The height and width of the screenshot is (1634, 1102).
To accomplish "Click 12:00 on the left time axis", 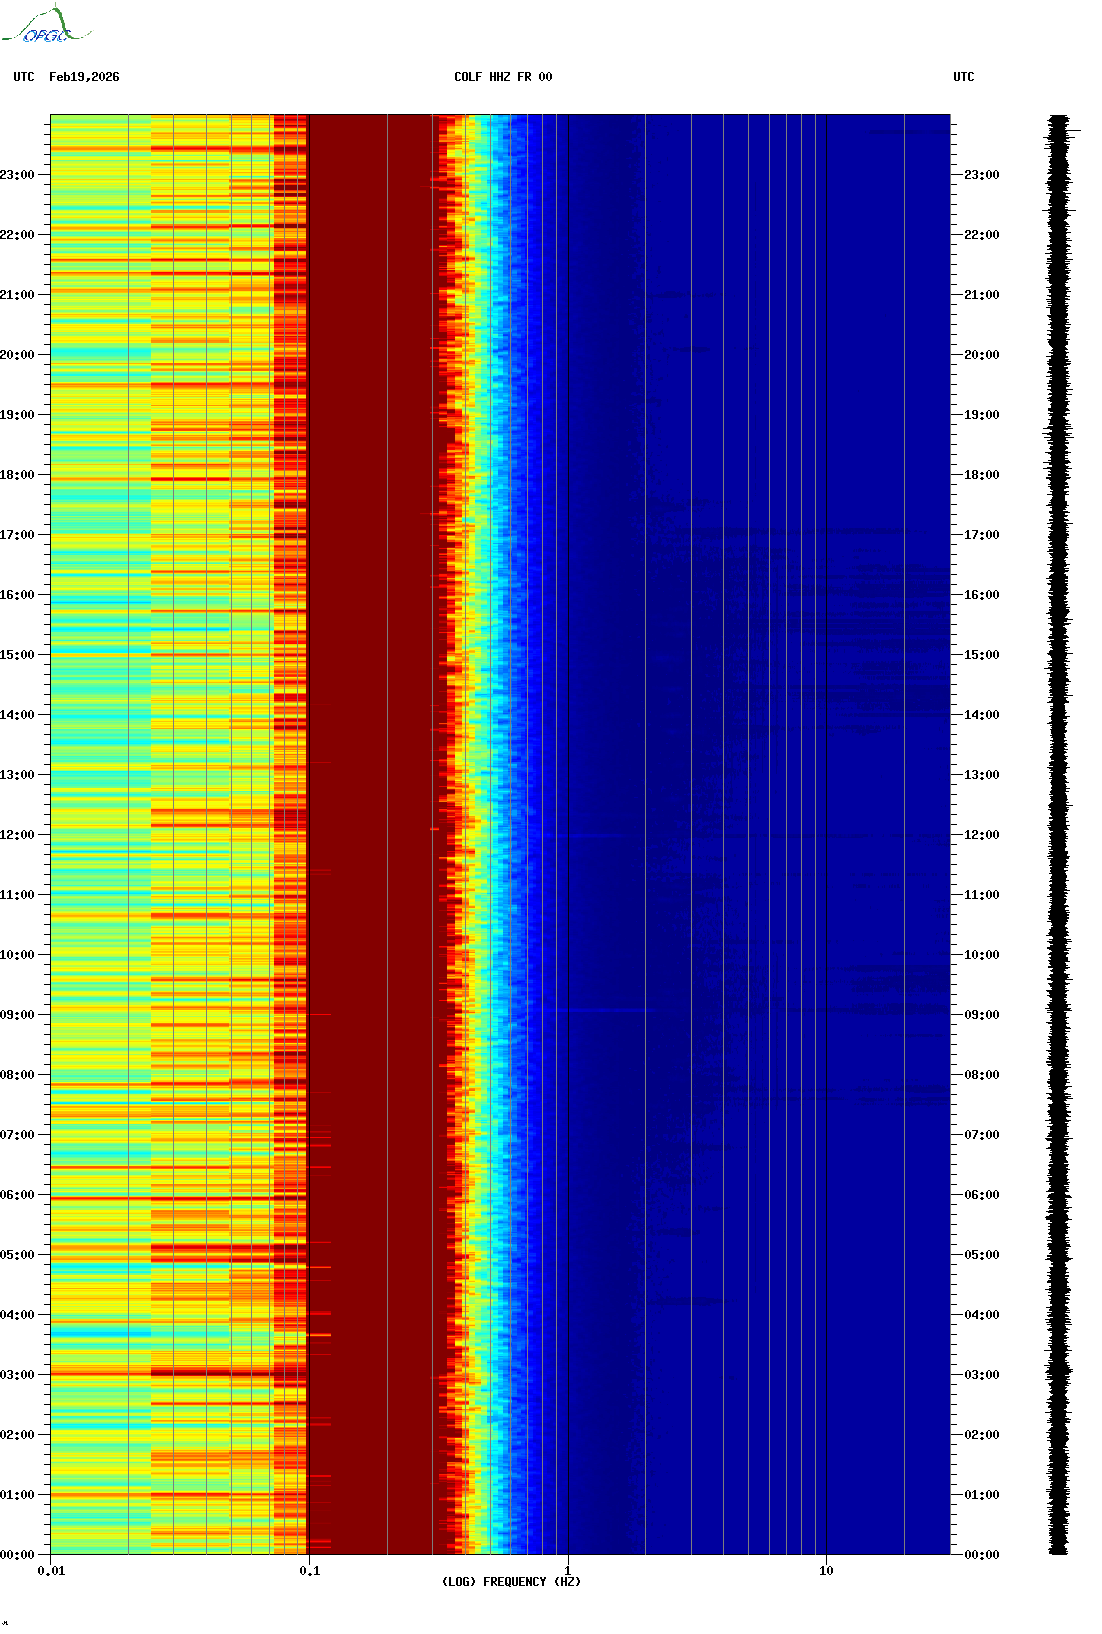I will click(17, 835).
